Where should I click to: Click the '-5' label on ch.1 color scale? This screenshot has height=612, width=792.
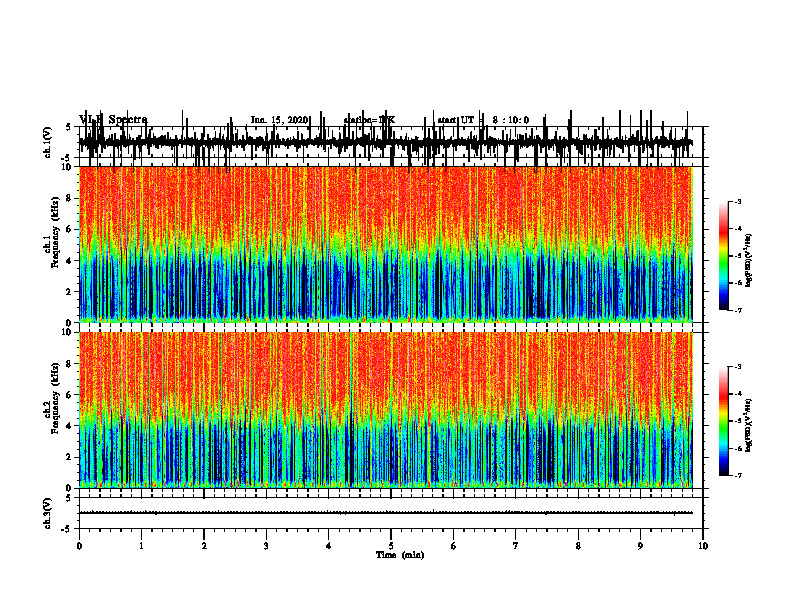[x=738, y=256]
